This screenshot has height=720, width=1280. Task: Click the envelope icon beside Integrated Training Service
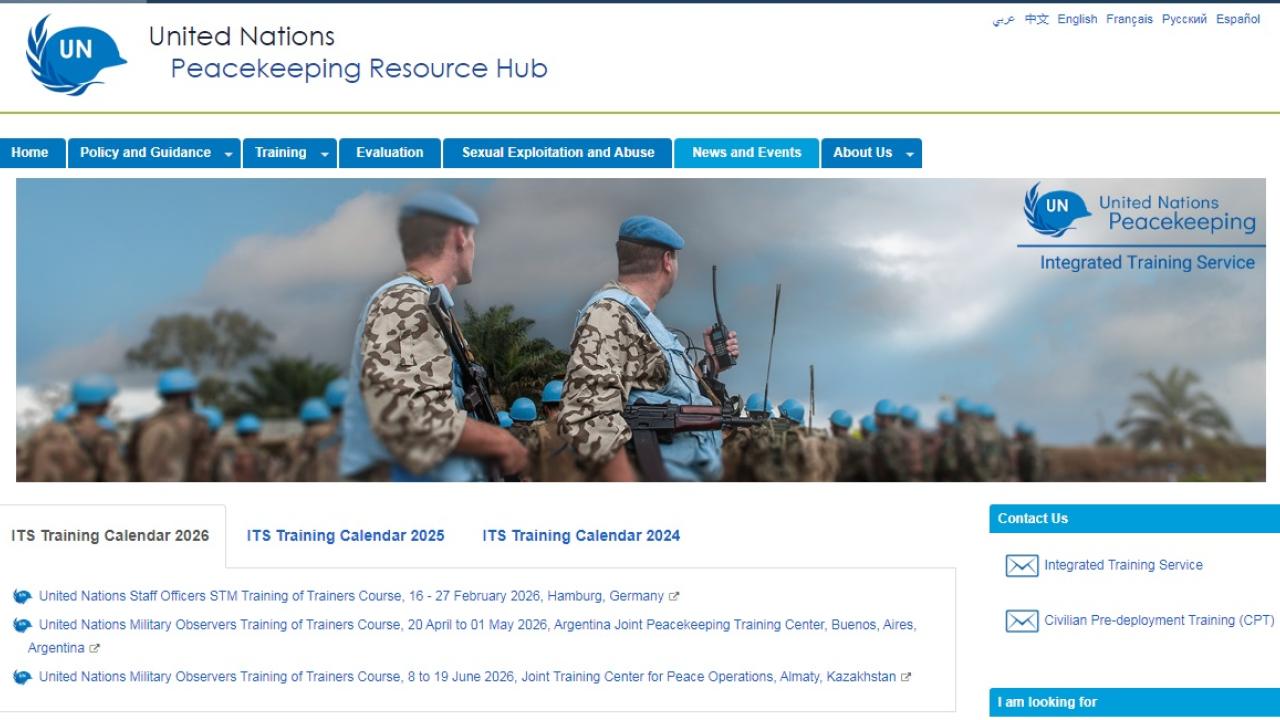[1021, 566]
